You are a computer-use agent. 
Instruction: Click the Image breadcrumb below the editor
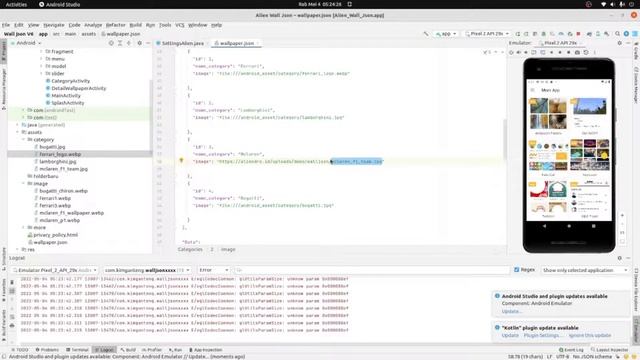pyautogui.click(x=228, y=249)
